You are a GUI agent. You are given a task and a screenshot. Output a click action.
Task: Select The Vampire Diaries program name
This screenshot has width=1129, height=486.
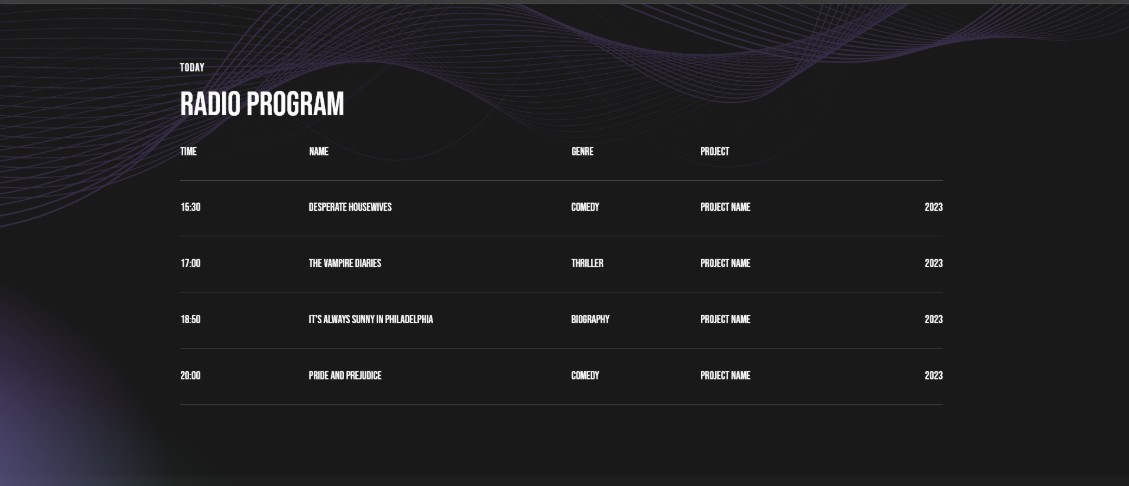tap(345, 264)
